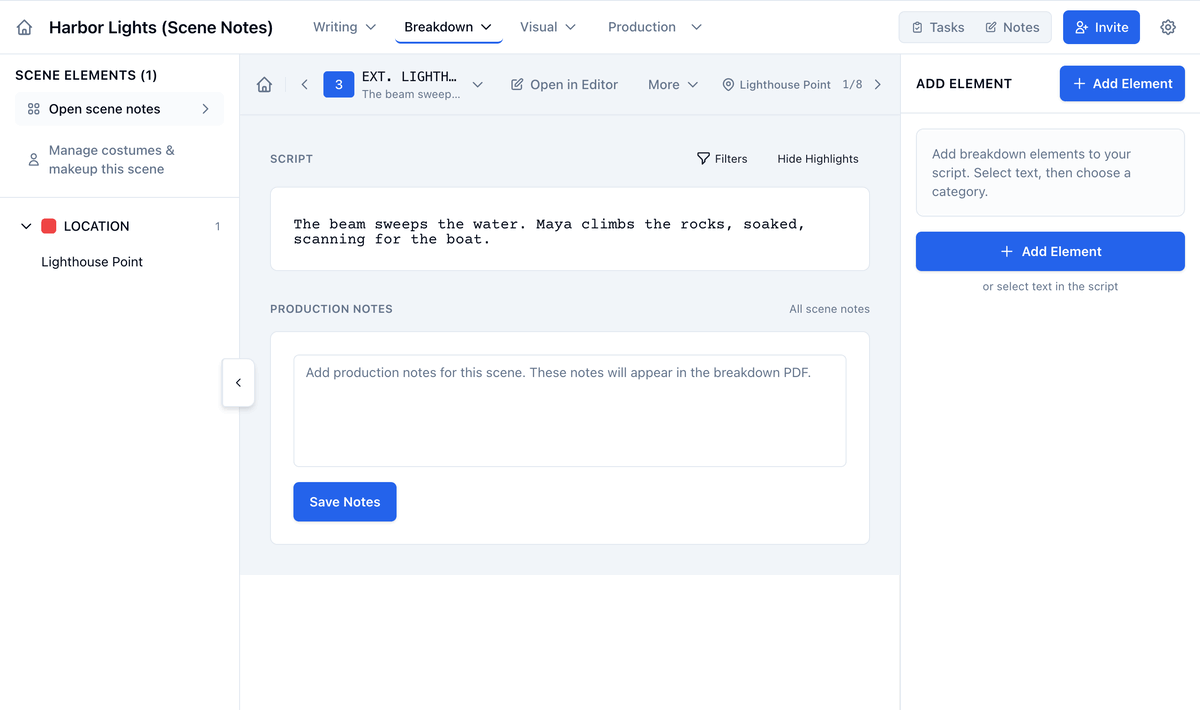
Task: Click Add Element in the panel header
Action: tap(1122, 84)
